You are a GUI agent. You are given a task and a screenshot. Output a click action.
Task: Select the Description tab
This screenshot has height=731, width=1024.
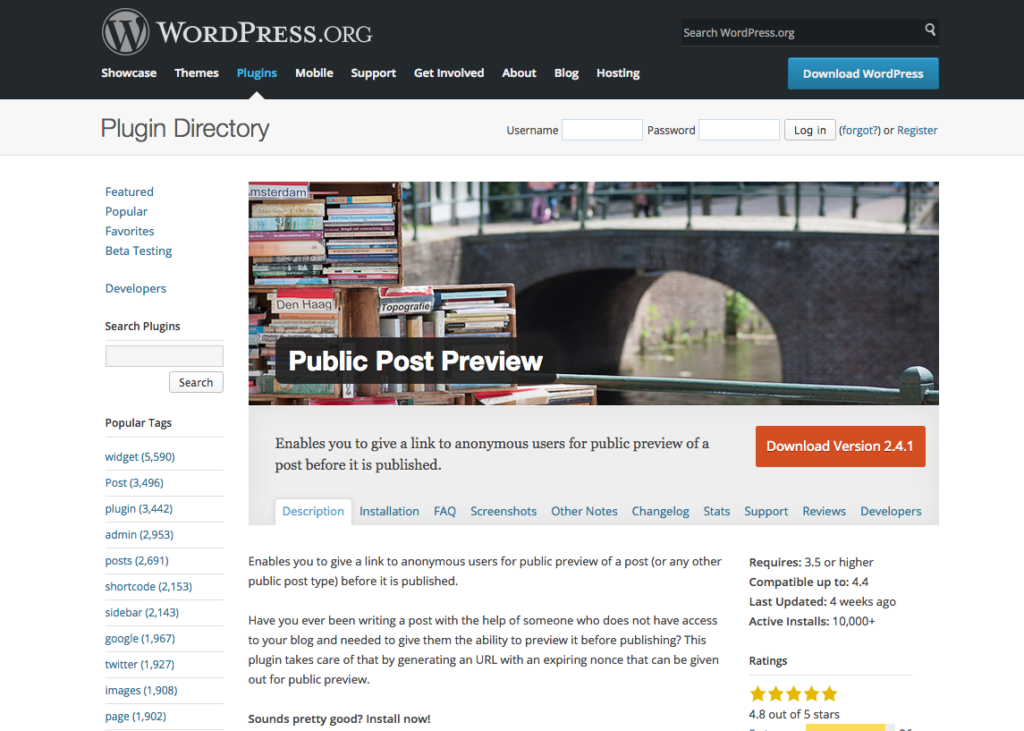[x=313, y=512]
